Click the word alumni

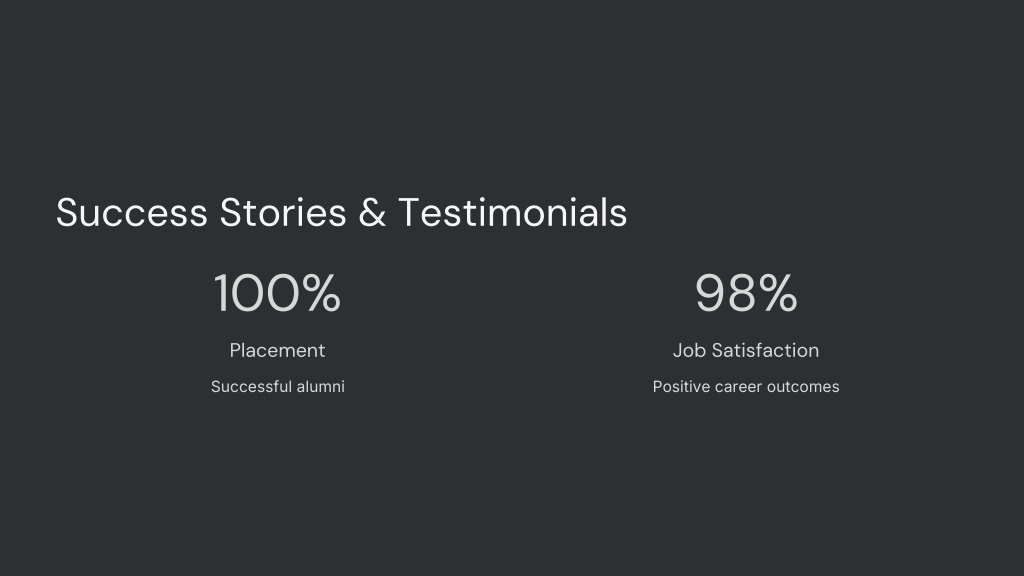pos(321,387)
